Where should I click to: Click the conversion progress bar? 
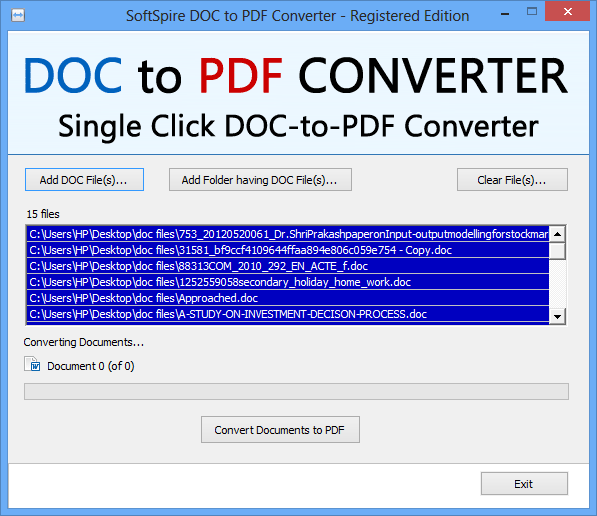click(296, 391)
